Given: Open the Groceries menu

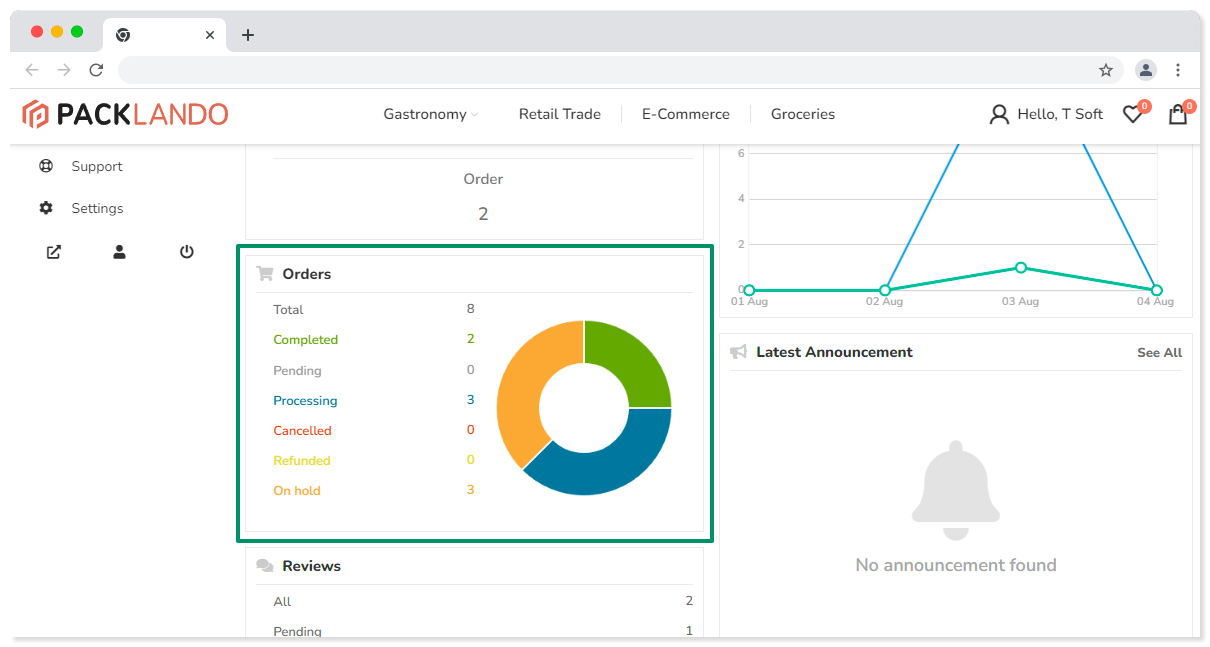Looking at the screenshot, I should (803, 114).
